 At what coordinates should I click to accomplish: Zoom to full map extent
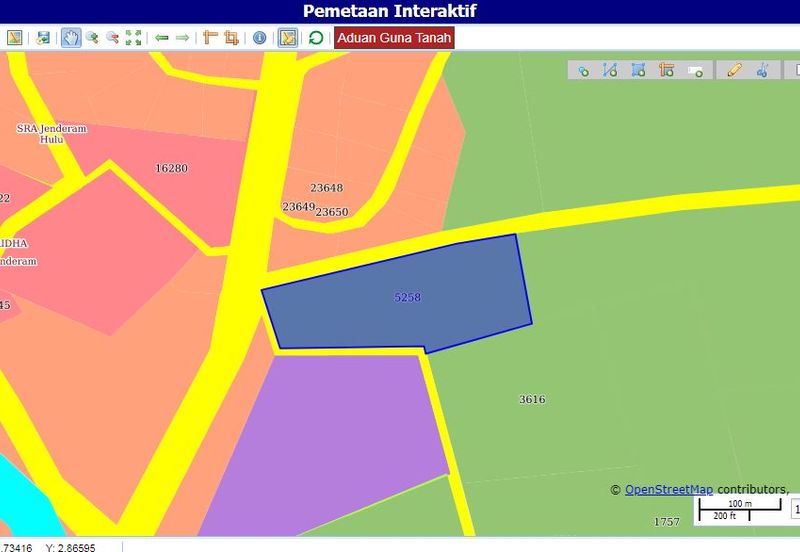[x=133, y=38]
